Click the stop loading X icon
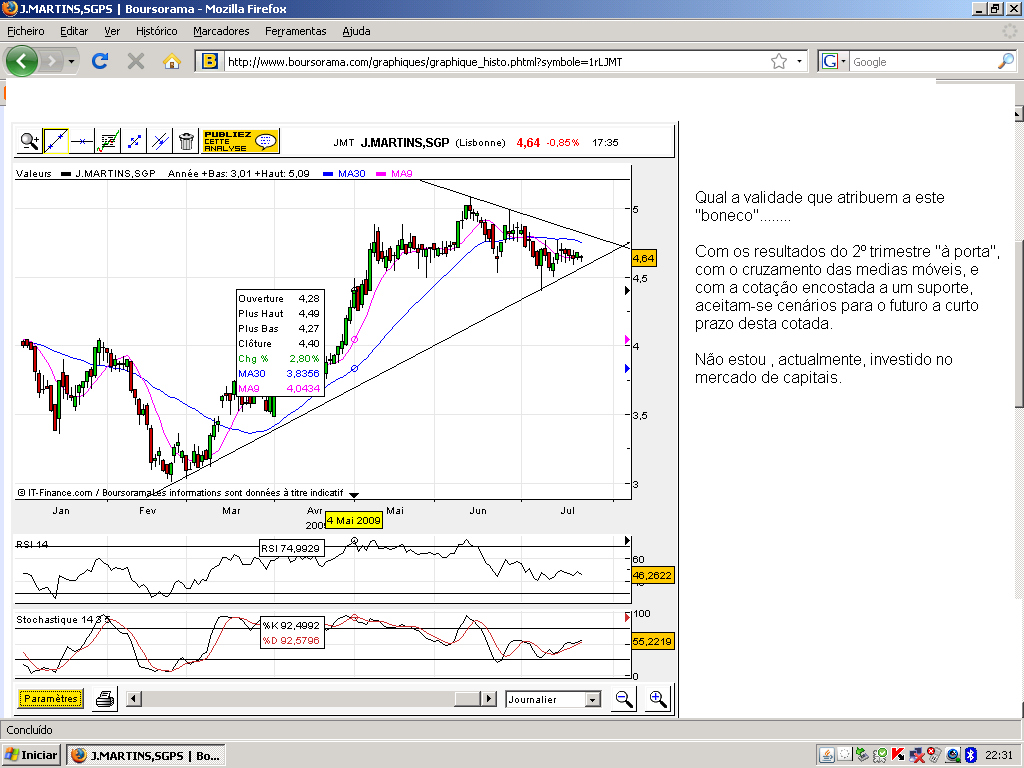The image size is (1024, 768). click(x=136, y=61)
